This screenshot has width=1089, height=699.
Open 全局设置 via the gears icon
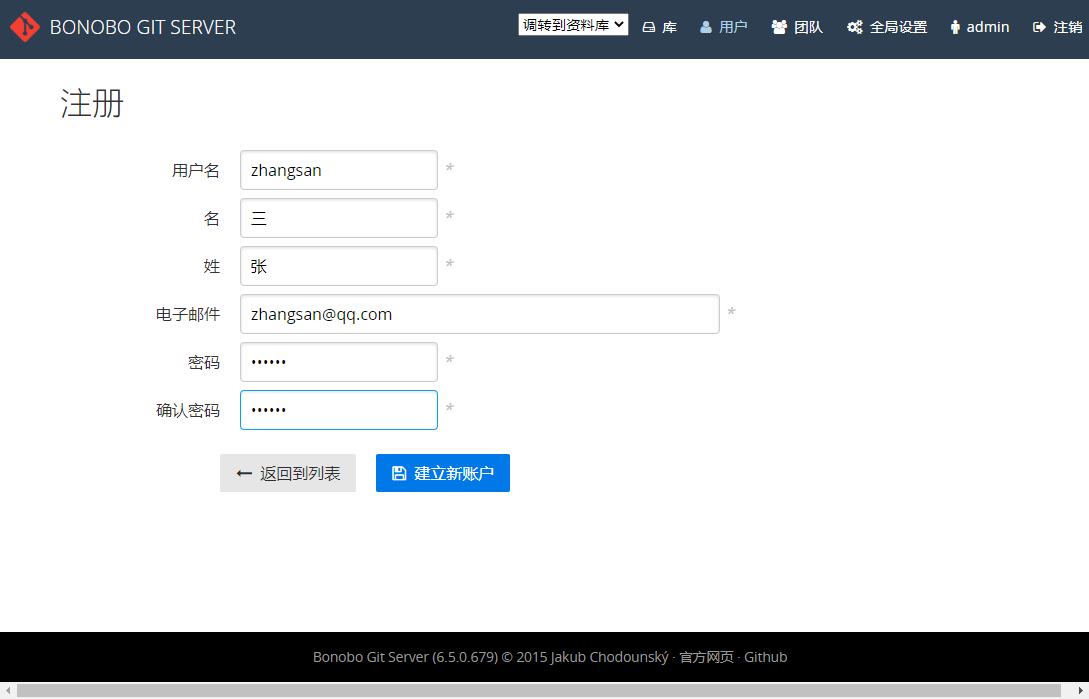click(x=855, y=27)
